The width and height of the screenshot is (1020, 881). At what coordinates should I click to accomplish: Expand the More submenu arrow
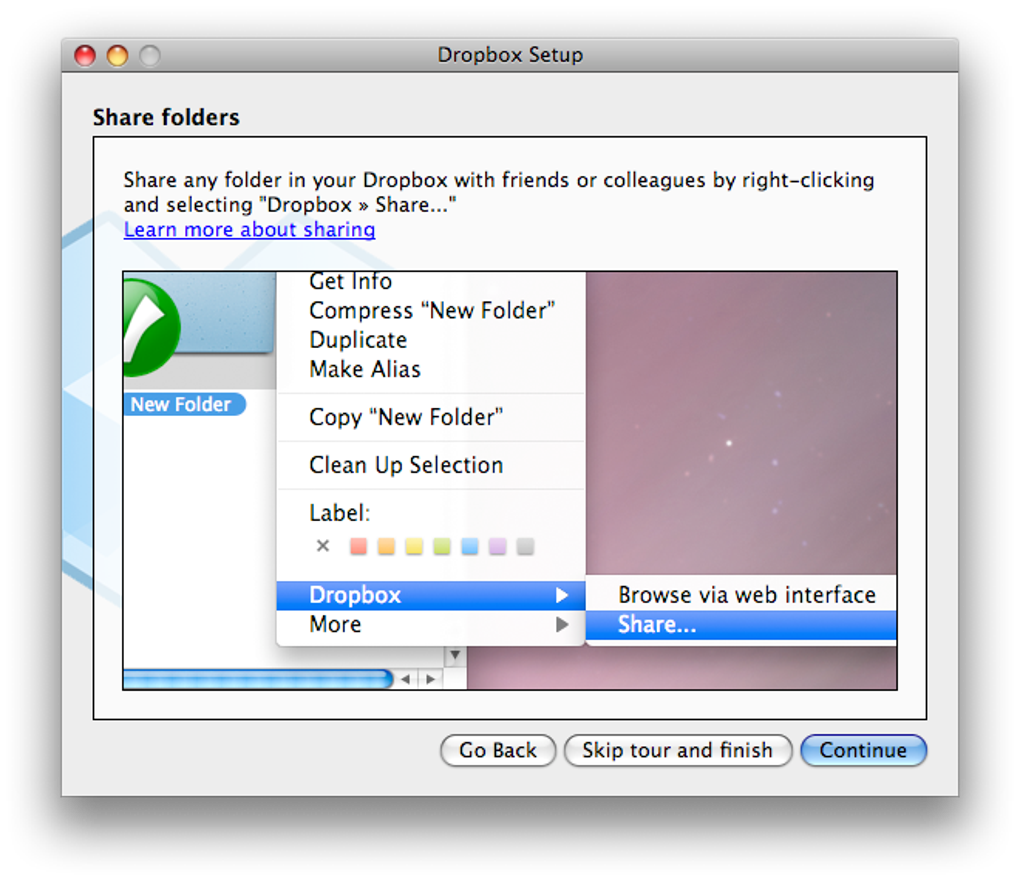562,625
